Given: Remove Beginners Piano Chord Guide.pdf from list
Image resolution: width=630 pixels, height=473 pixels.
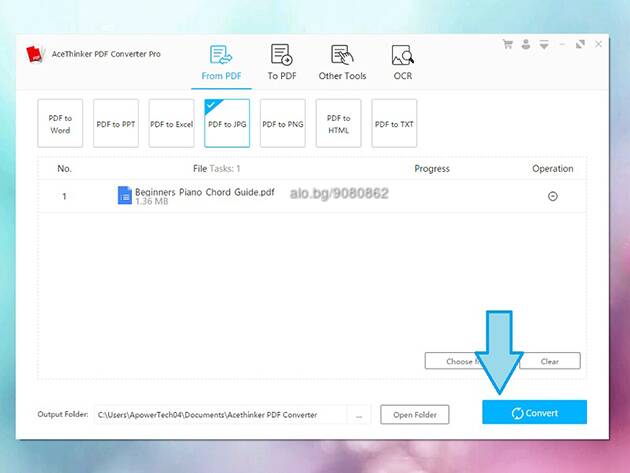Looking at the screenshot, I should [553, 196].
